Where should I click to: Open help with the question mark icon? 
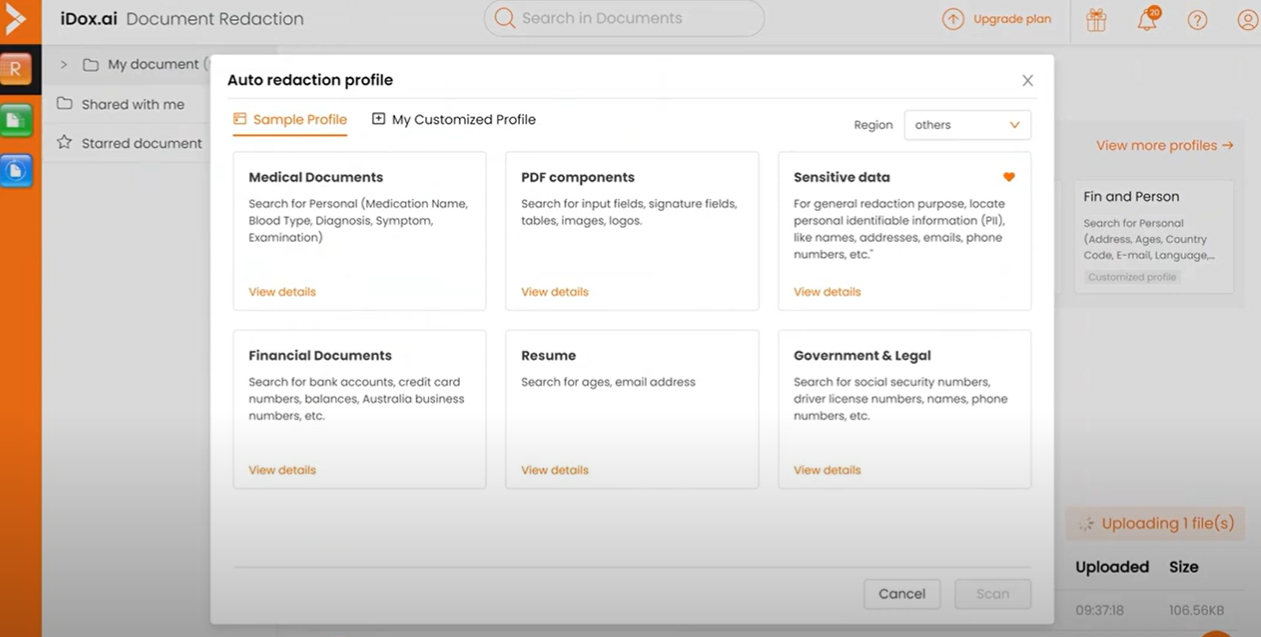(1197, 19)
